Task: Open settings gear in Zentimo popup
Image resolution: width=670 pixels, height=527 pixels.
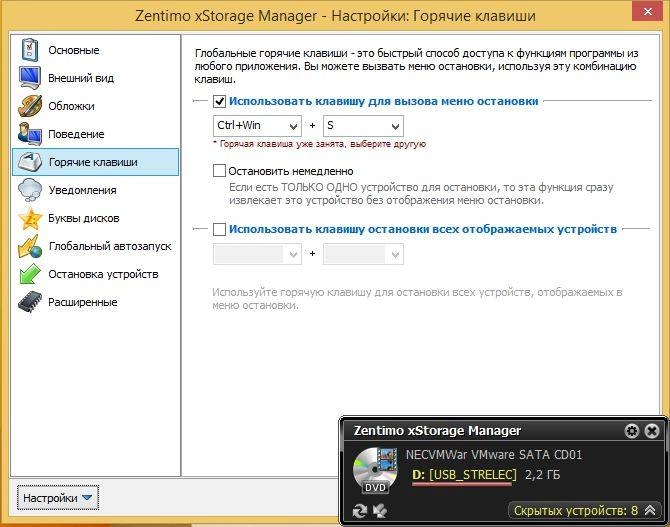Action: [x=632, y=431]
